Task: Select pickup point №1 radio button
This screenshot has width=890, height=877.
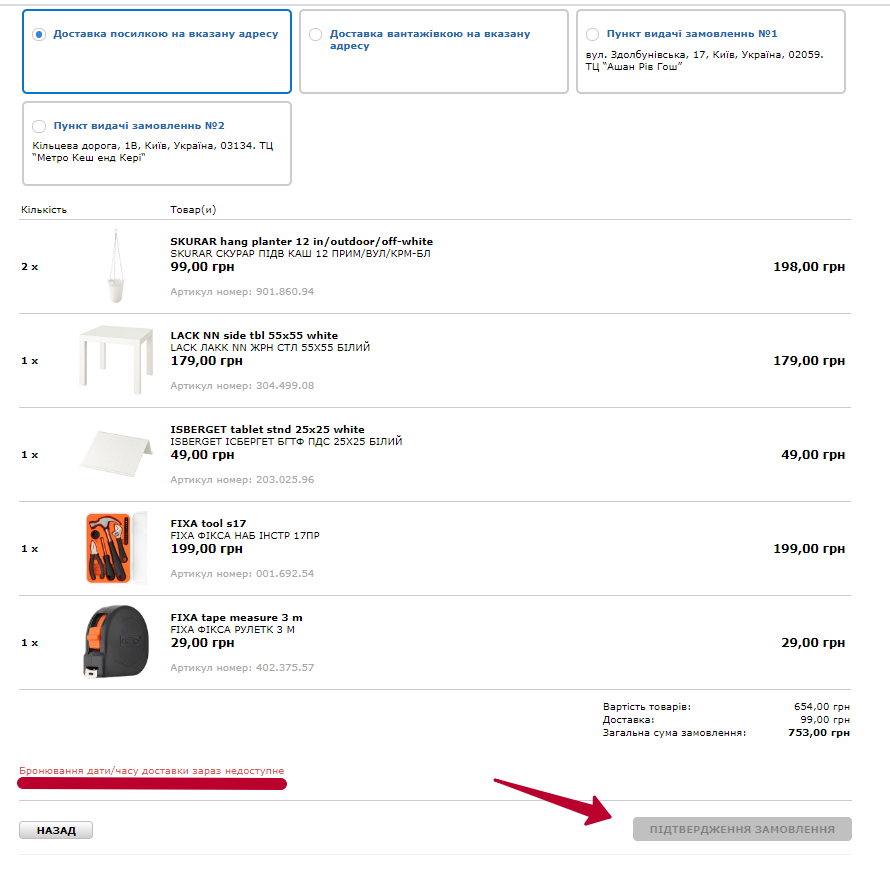Action: pos(593,34)
